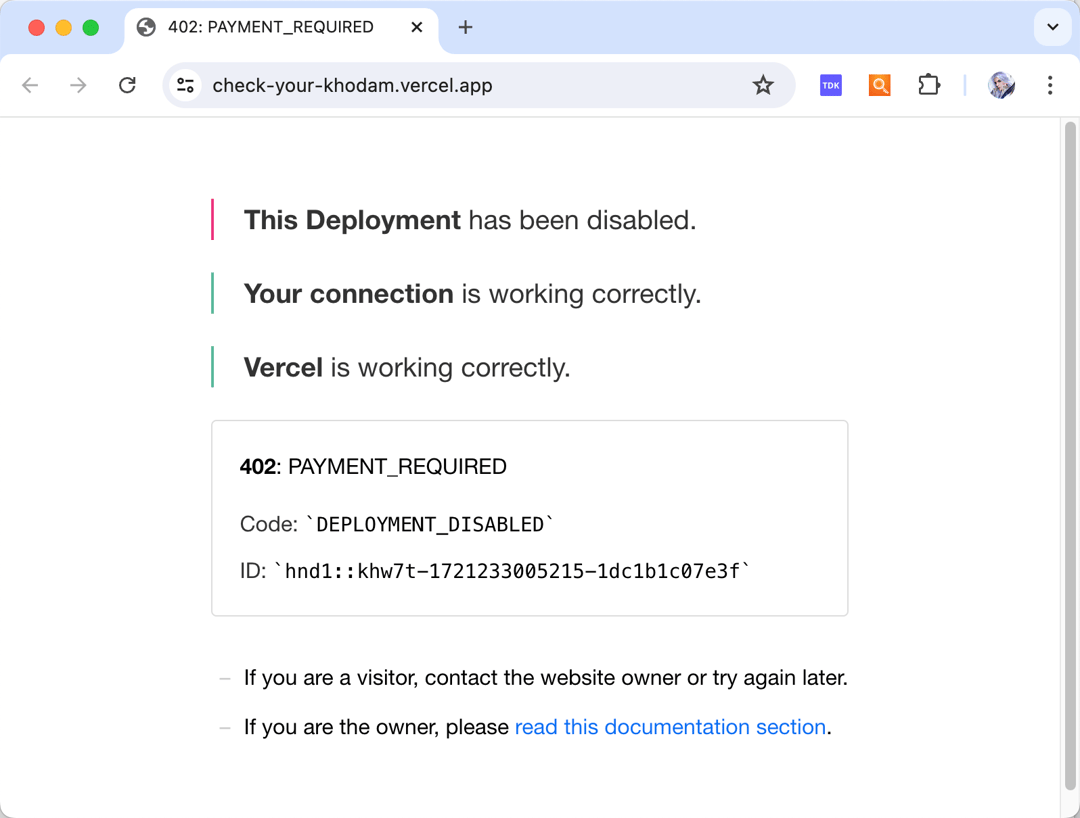Open the profile avatar menu
This screenshot has height=818, width=1080.
(1001, 85)
